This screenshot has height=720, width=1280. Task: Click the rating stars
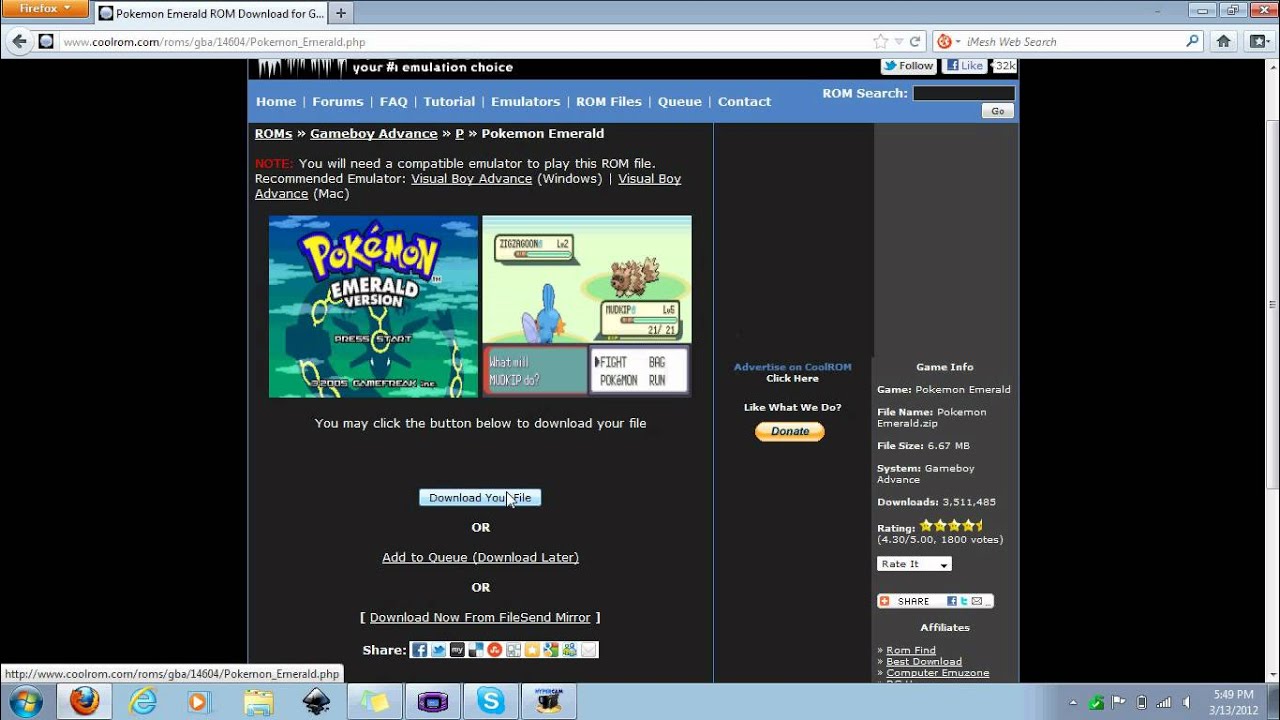(951, 526)
